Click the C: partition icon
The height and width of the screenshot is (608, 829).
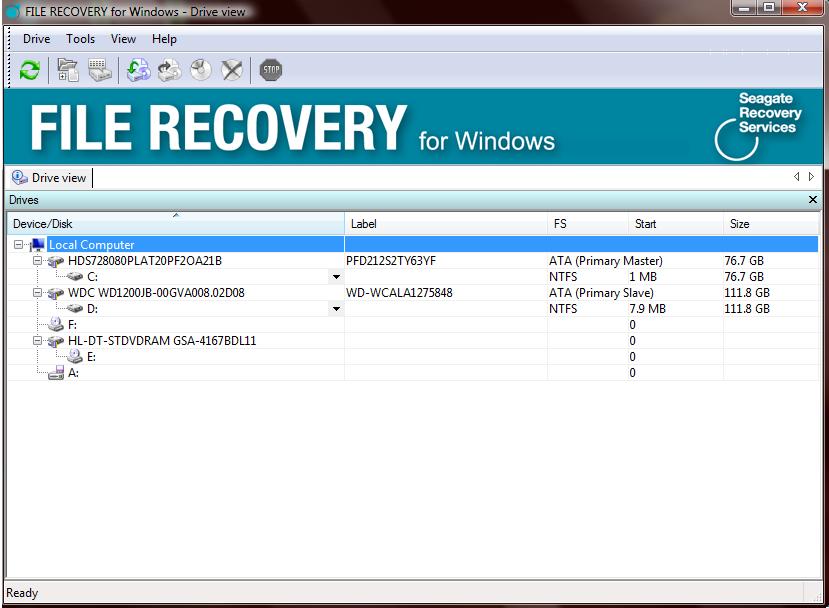75,277
